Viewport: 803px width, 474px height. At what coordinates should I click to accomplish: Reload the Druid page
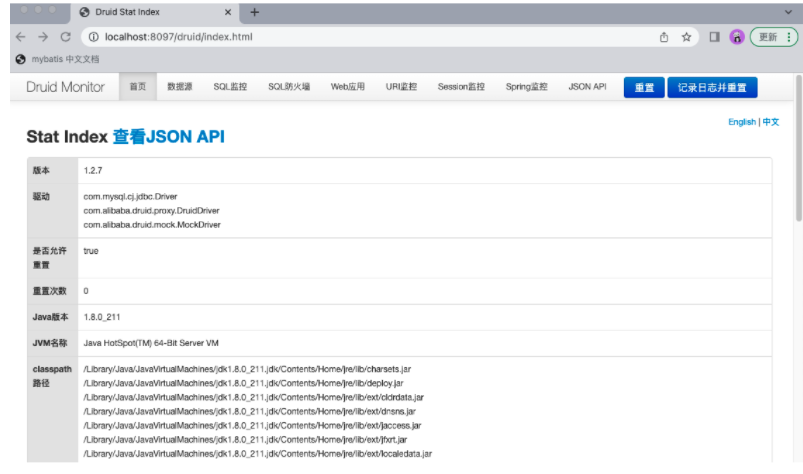66,37
